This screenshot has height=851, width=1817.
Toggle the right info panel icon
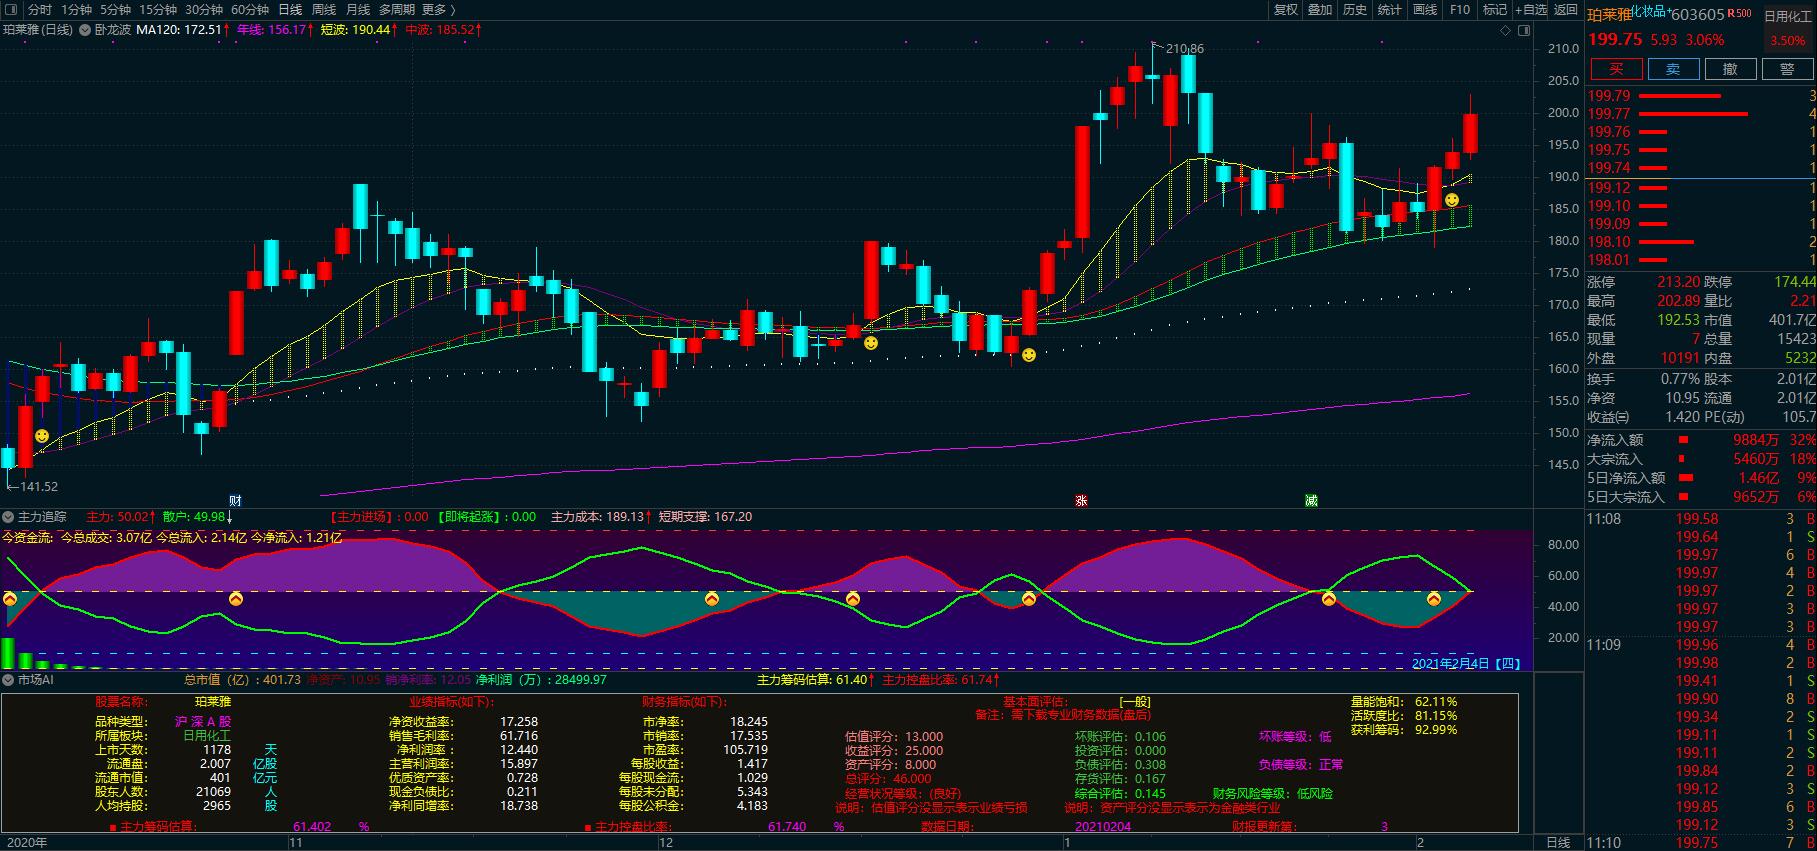point(1524,30)
